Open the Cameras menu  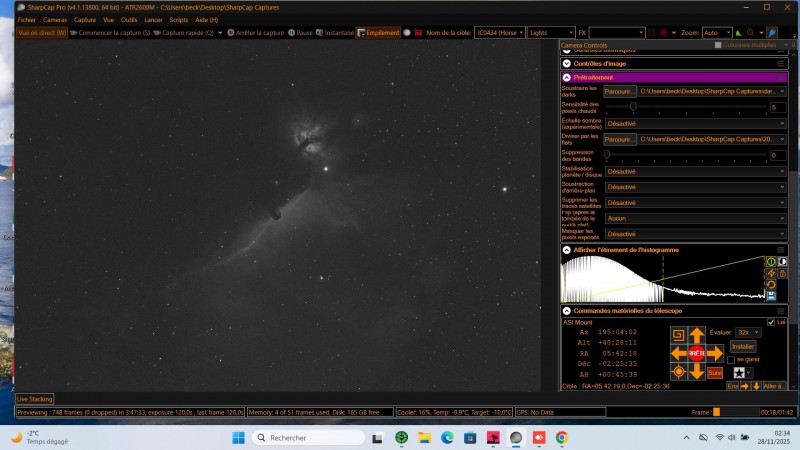coord(55,20)
